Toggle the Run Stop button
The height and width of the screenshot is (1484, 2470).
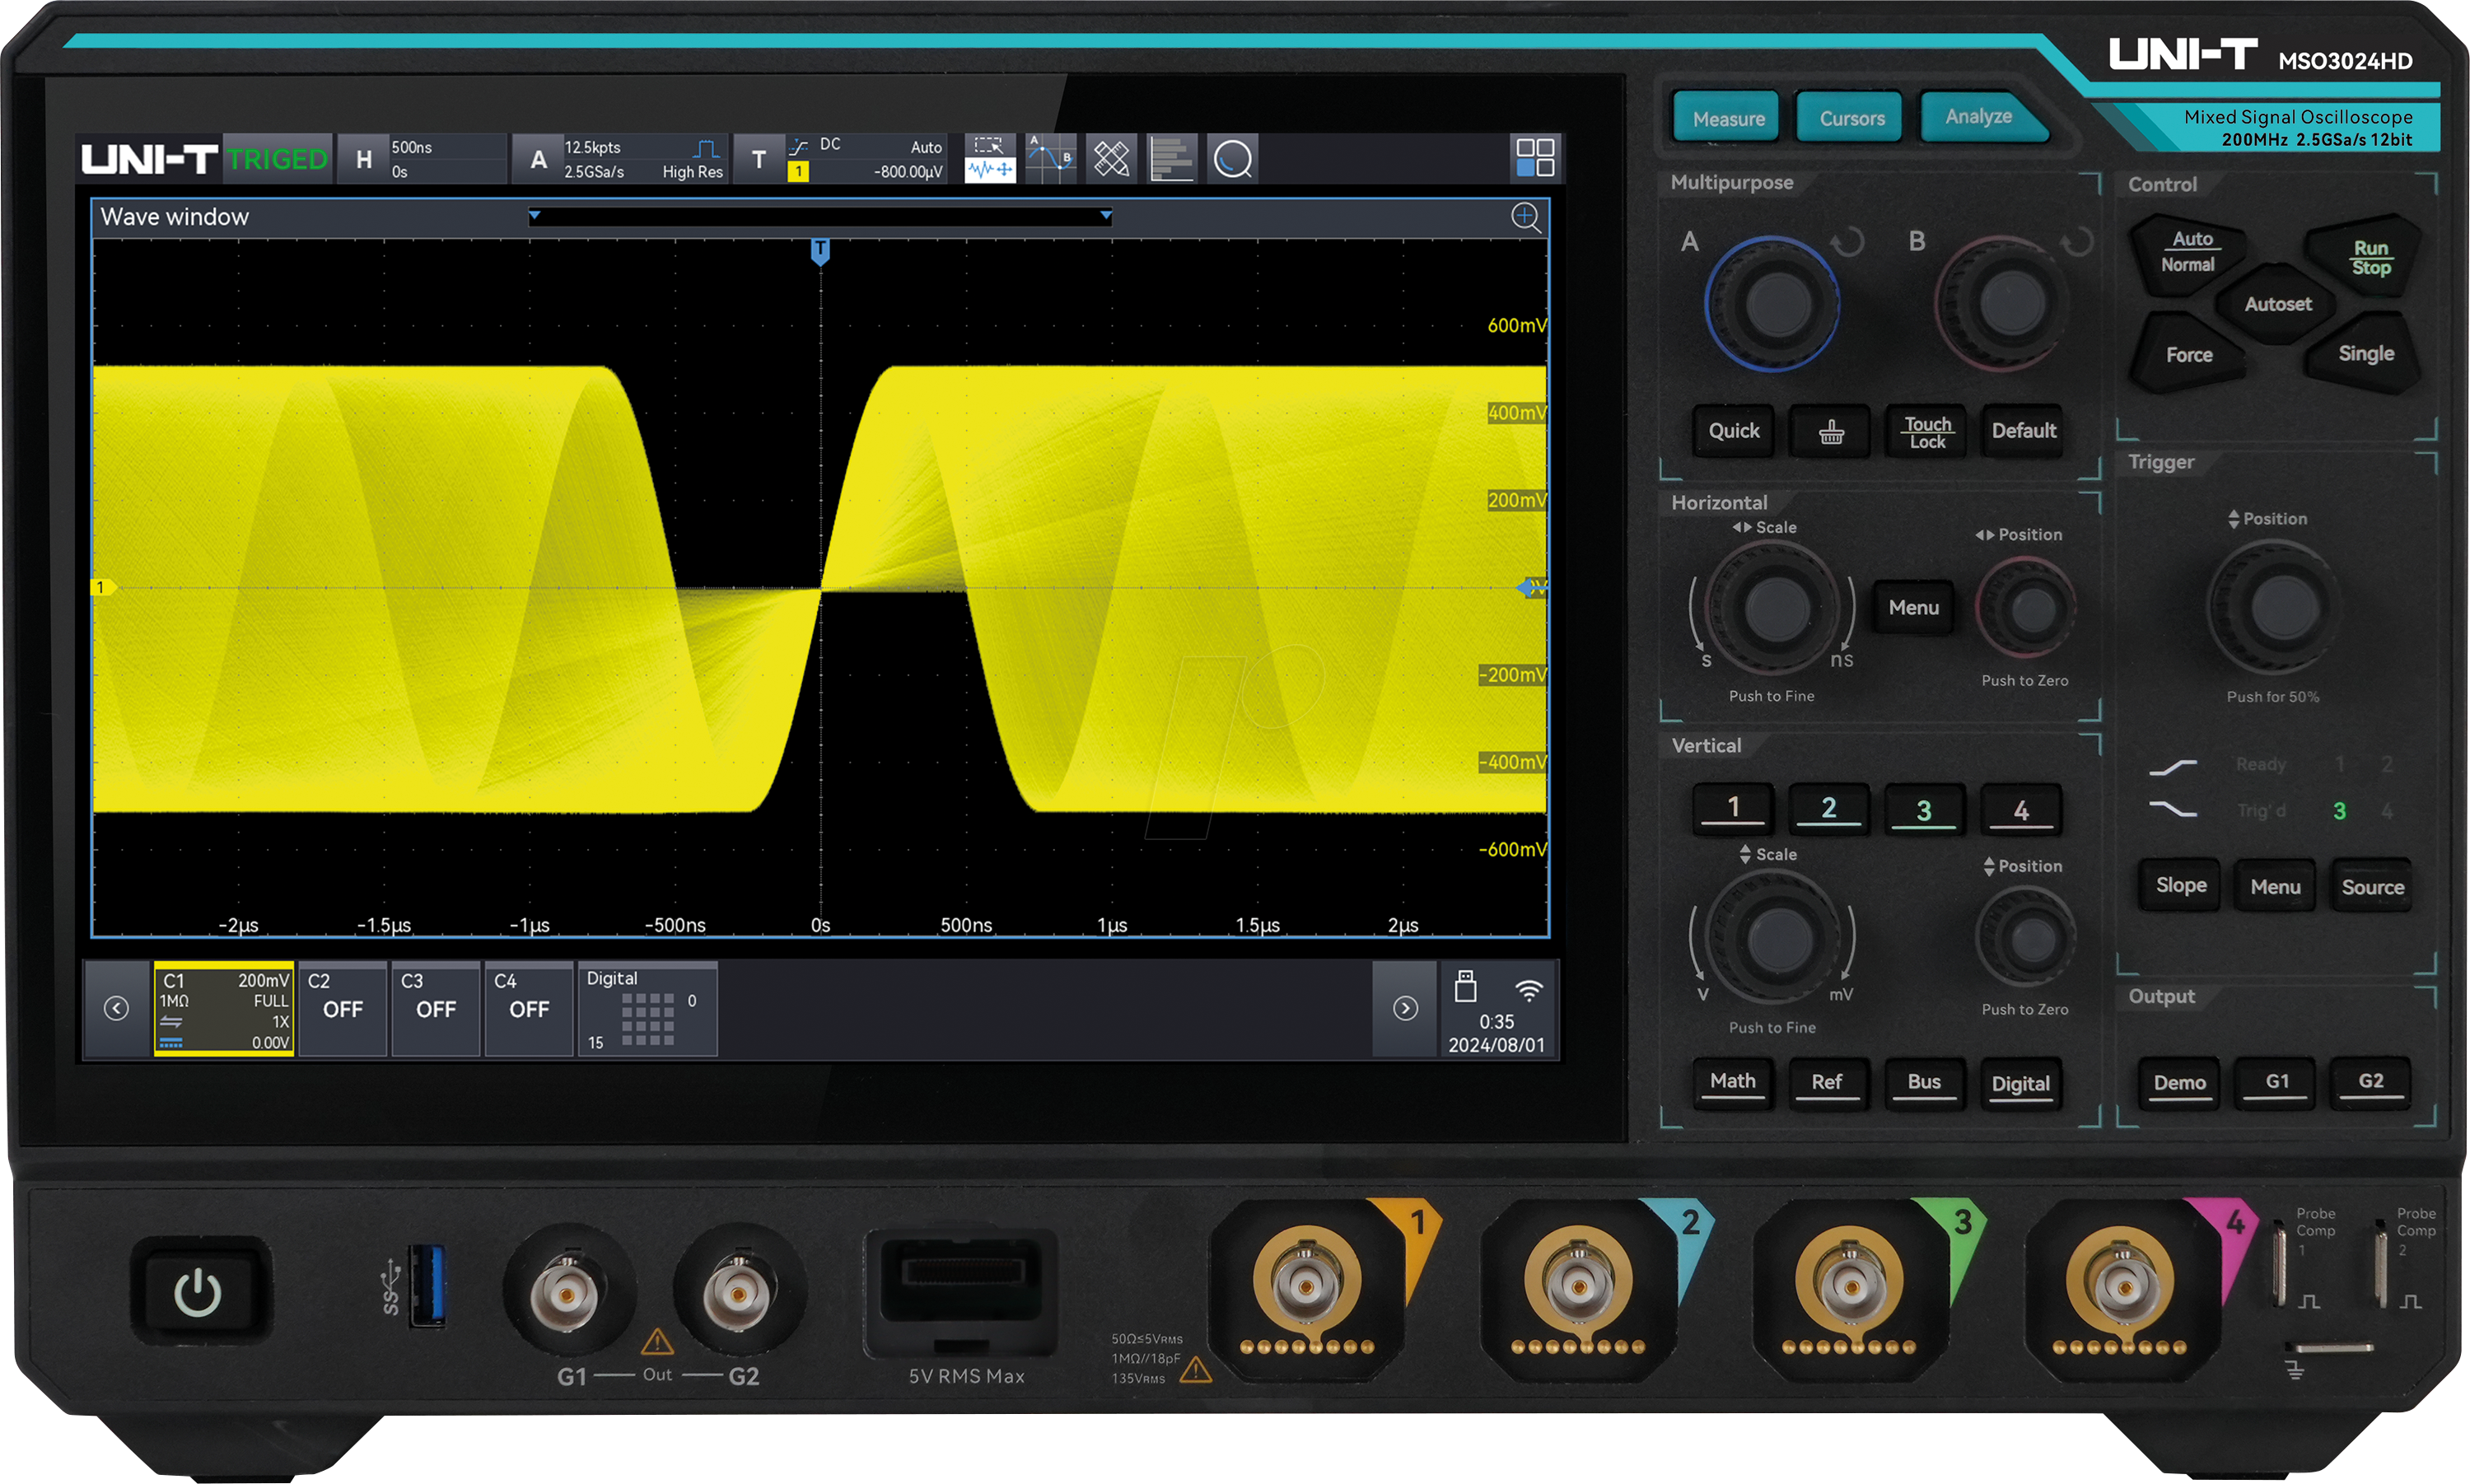(2371, 257)
